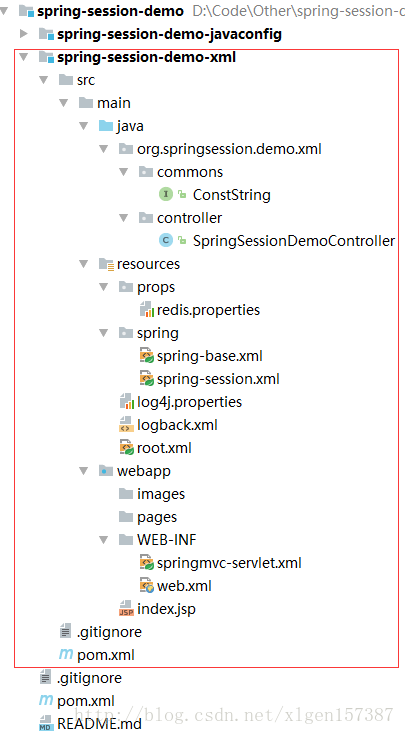
Task: Collapse the src folder arrow
Action: pyautogui.click(x=44, y=80)
